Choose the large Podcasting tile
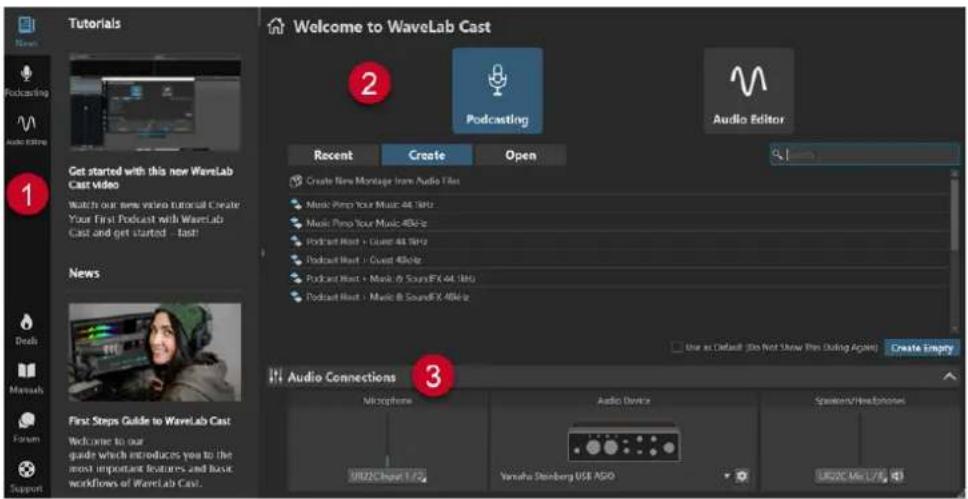The width and height of the screenshot is (968, 499). [498, 91]
